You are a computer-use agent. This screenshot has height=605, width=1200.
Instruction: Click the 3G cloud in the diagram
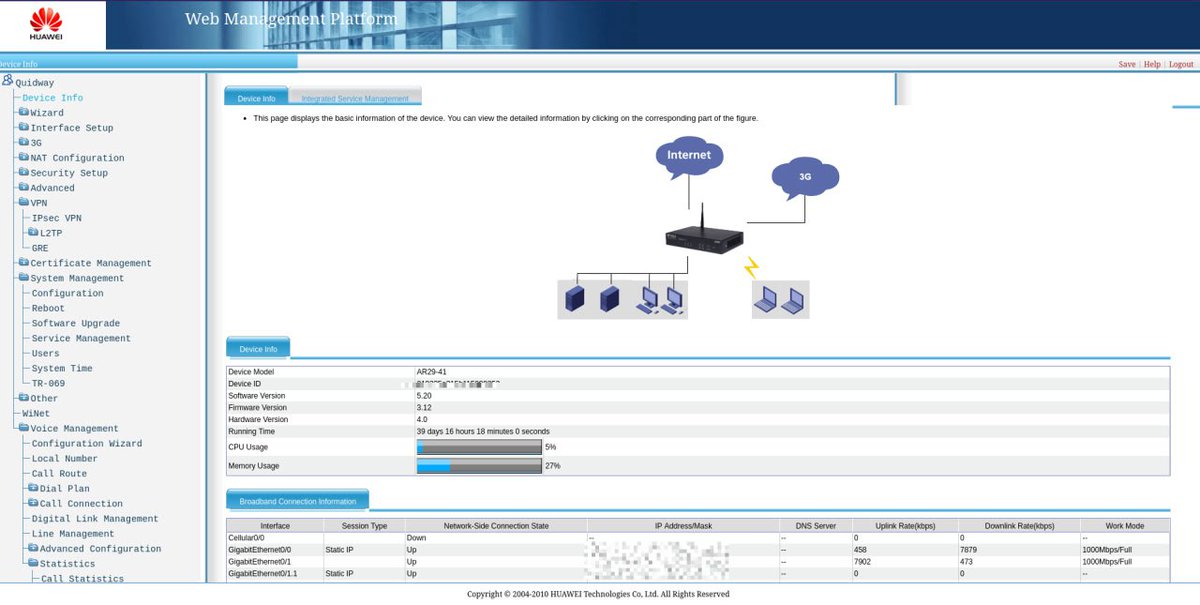pyautogui.click(x=805, y=177)
